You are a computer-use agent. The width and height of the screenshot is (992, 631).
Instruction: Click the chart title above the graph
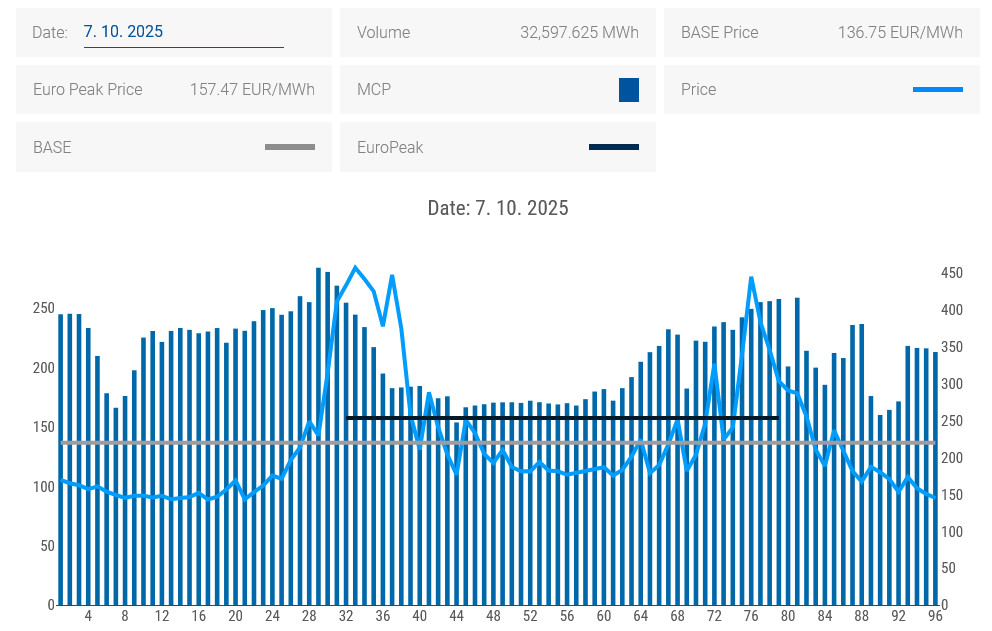click(497, 208)
